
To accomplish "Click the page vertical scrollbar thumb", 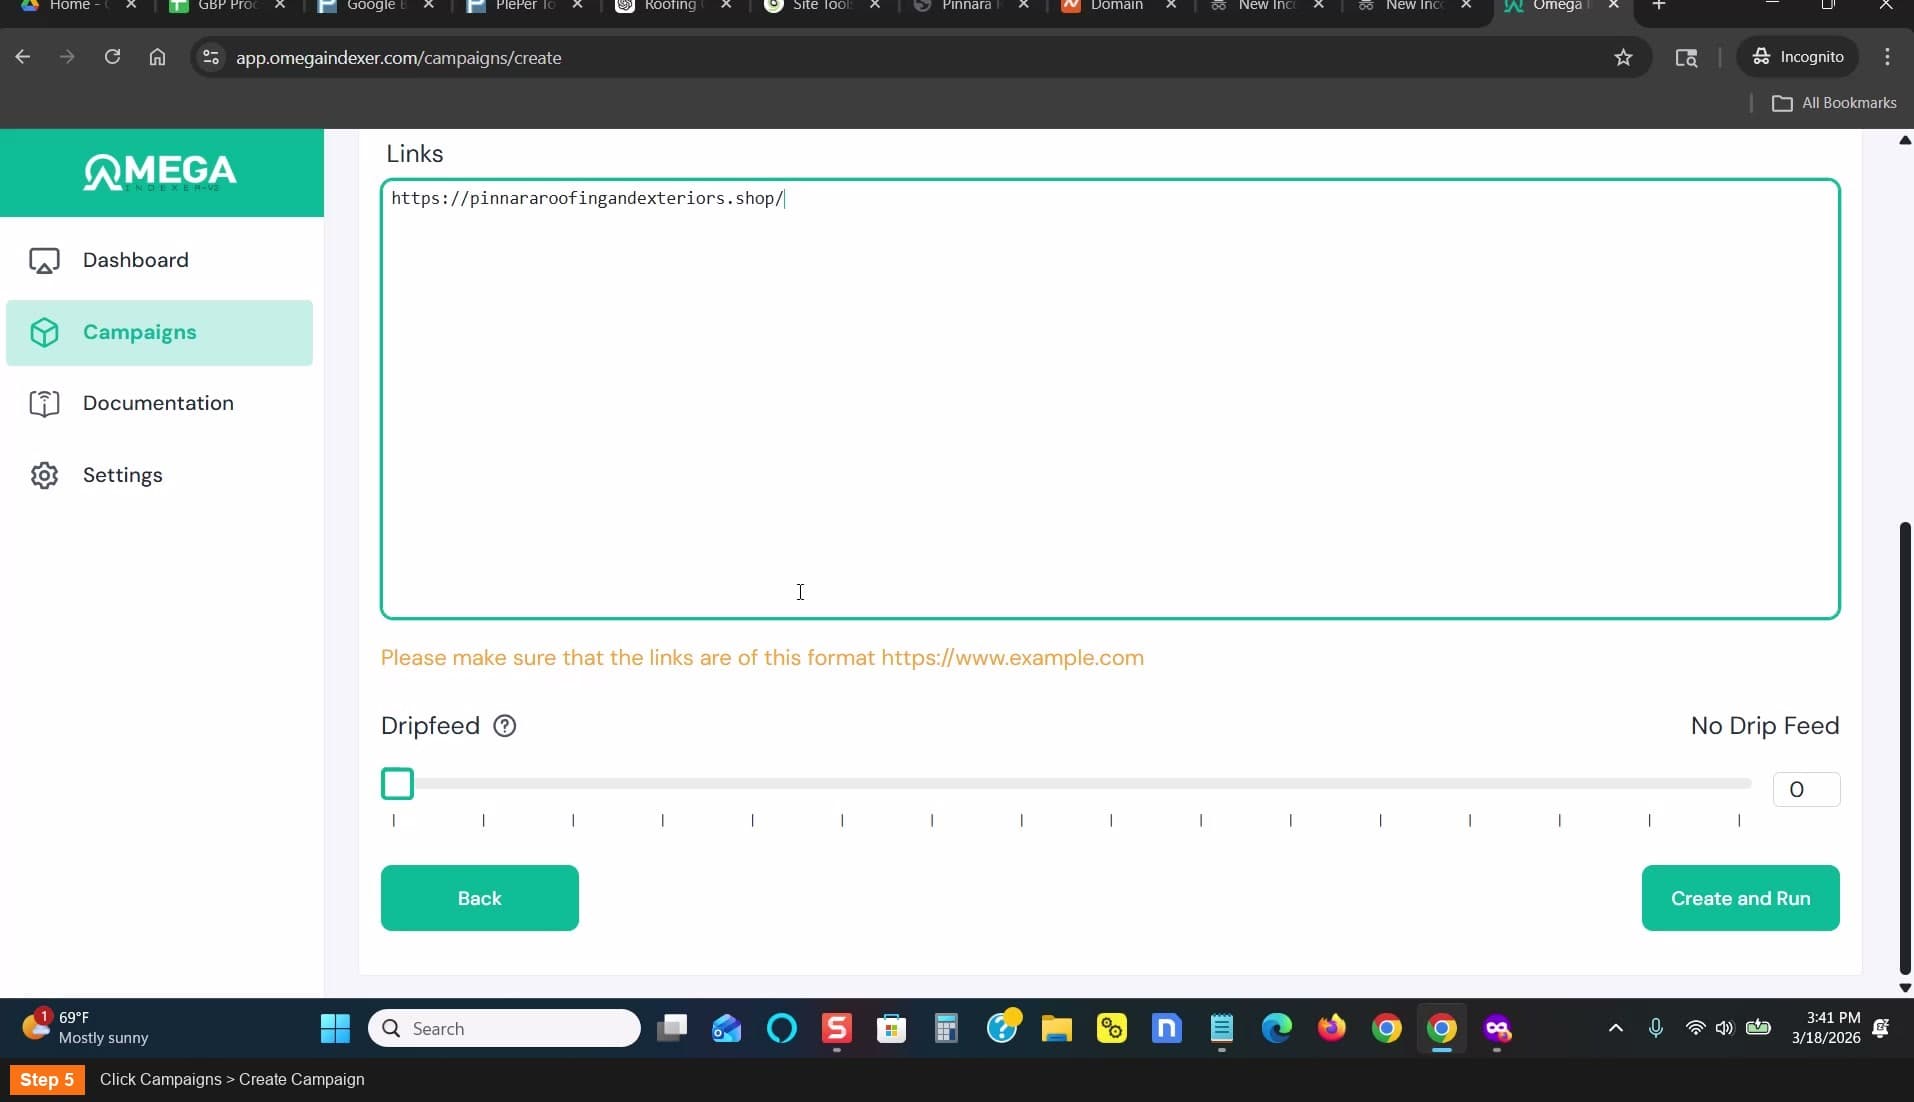I will coord(1905,747).
